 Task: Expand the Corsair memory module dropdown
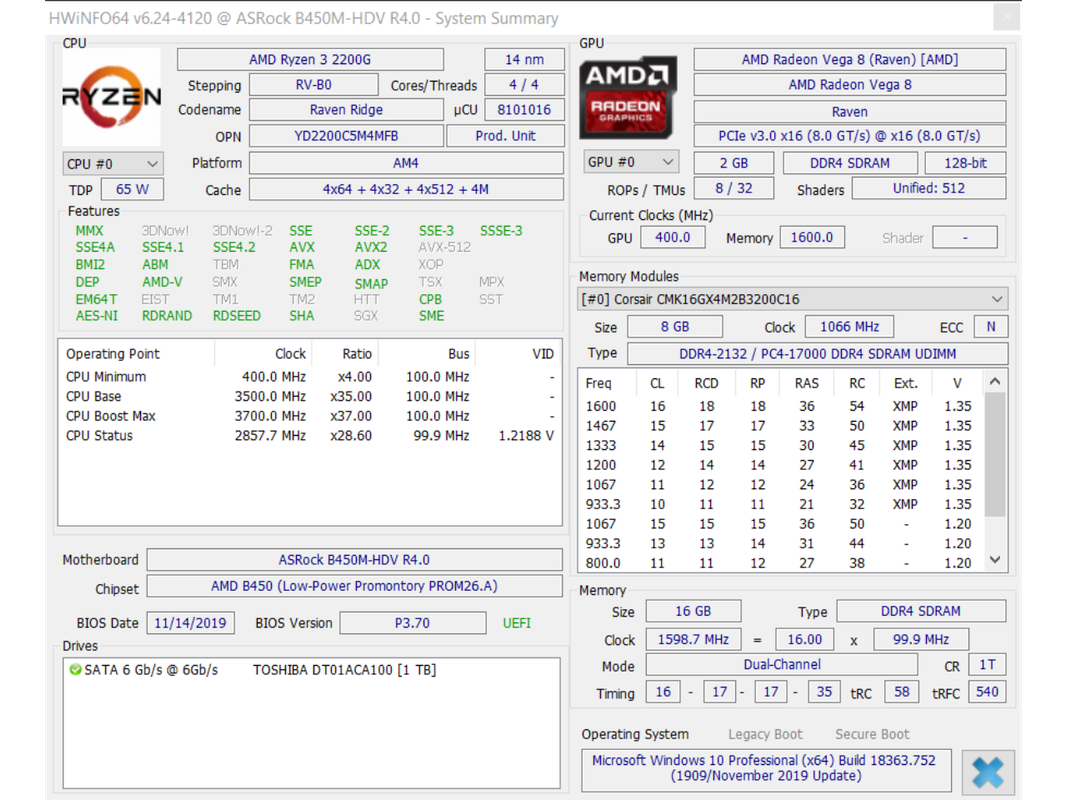[792, 299]
